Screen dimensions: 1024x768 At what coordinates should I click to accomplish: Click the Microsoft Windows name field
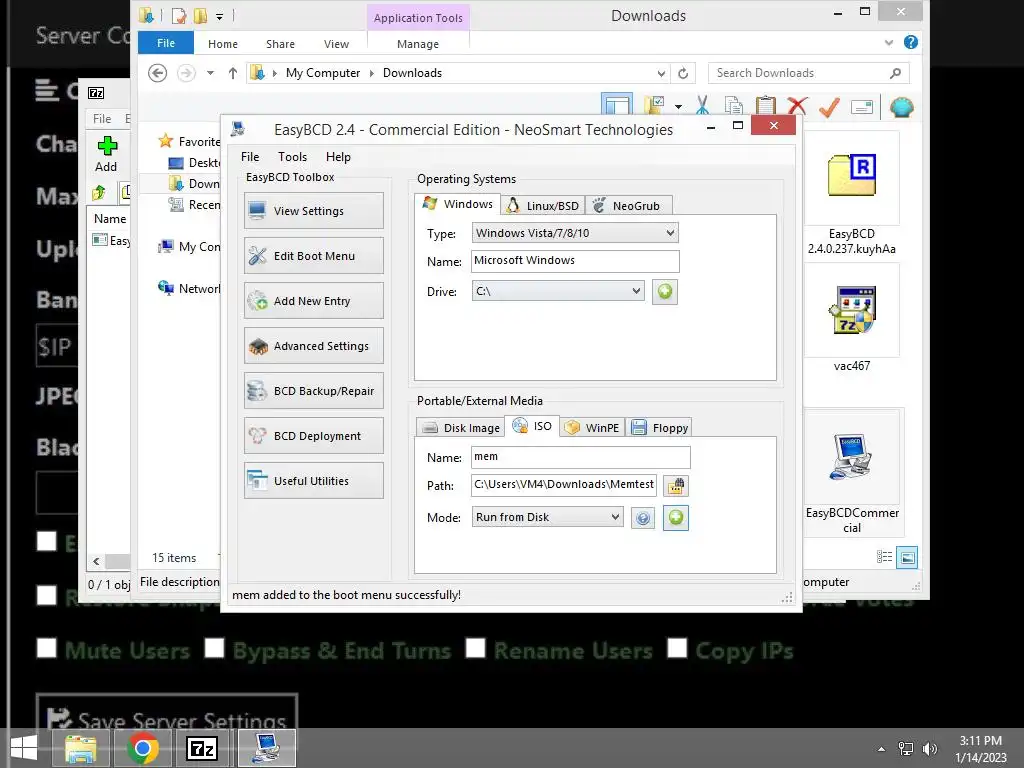tap(575, 261)
